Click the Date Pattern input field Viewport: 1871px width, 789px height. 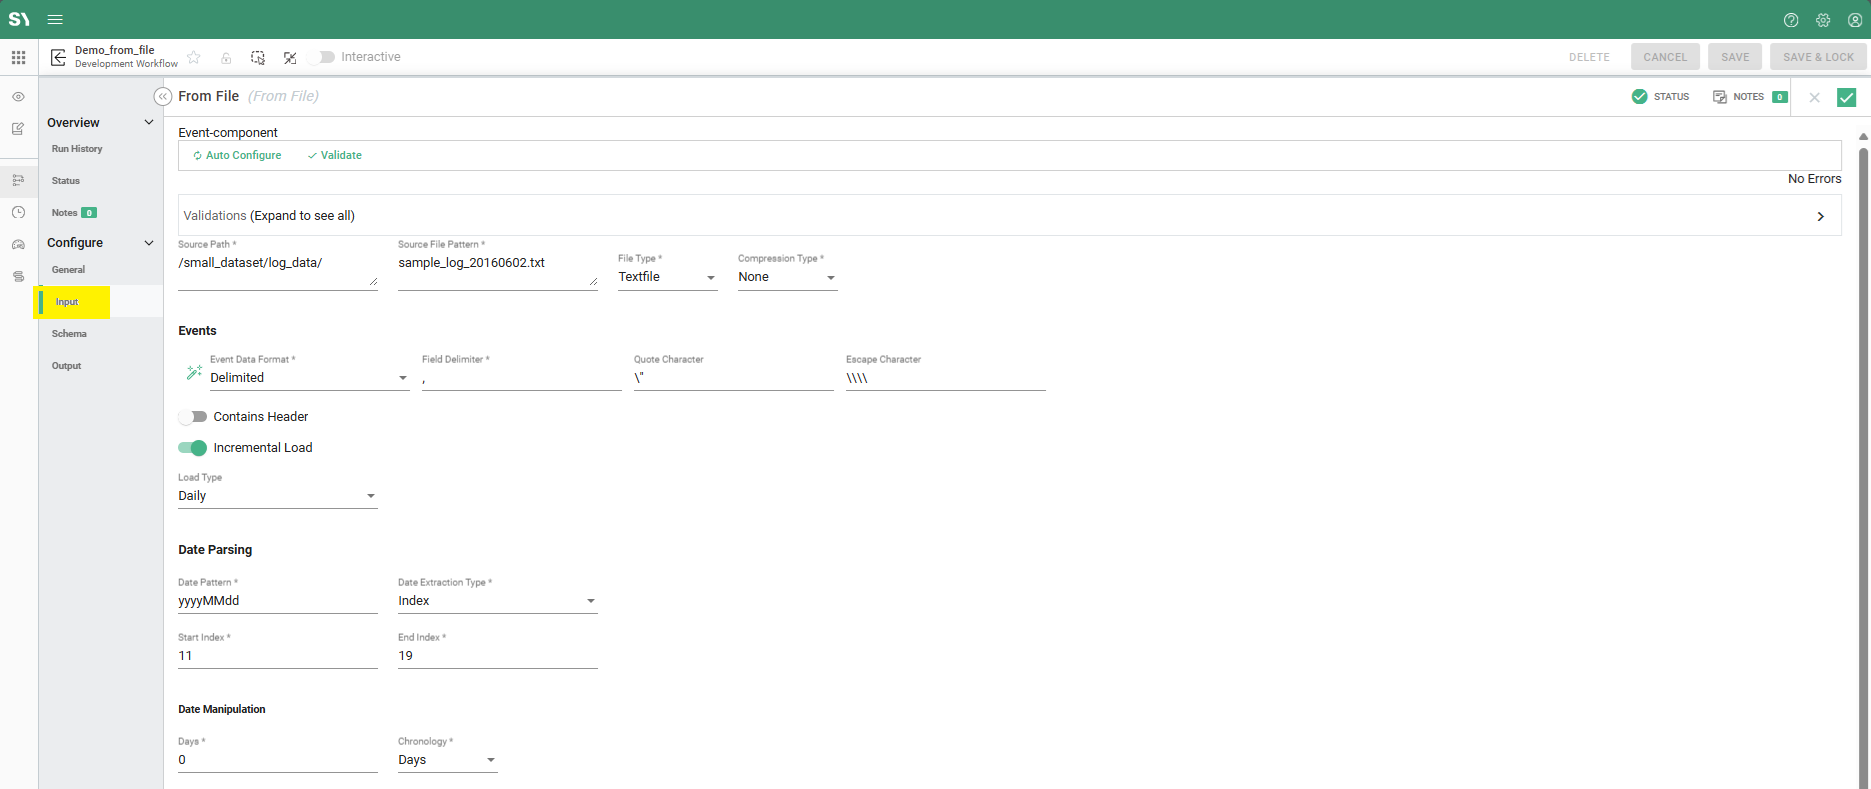point(277,601)
